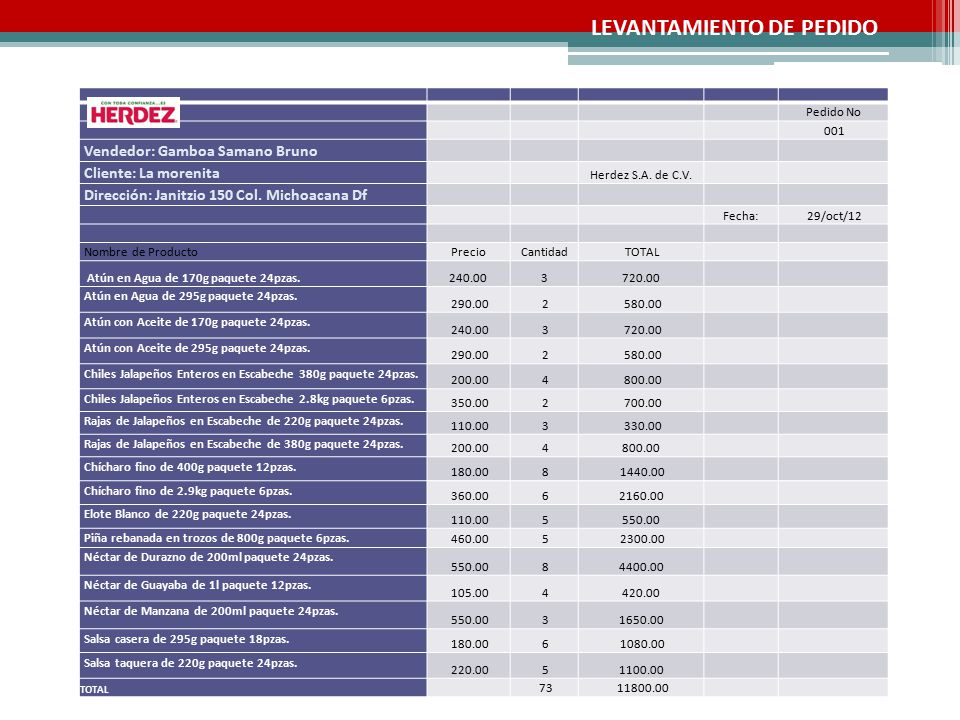Select grand total 11800.00
960x720 pixels.
642,688
